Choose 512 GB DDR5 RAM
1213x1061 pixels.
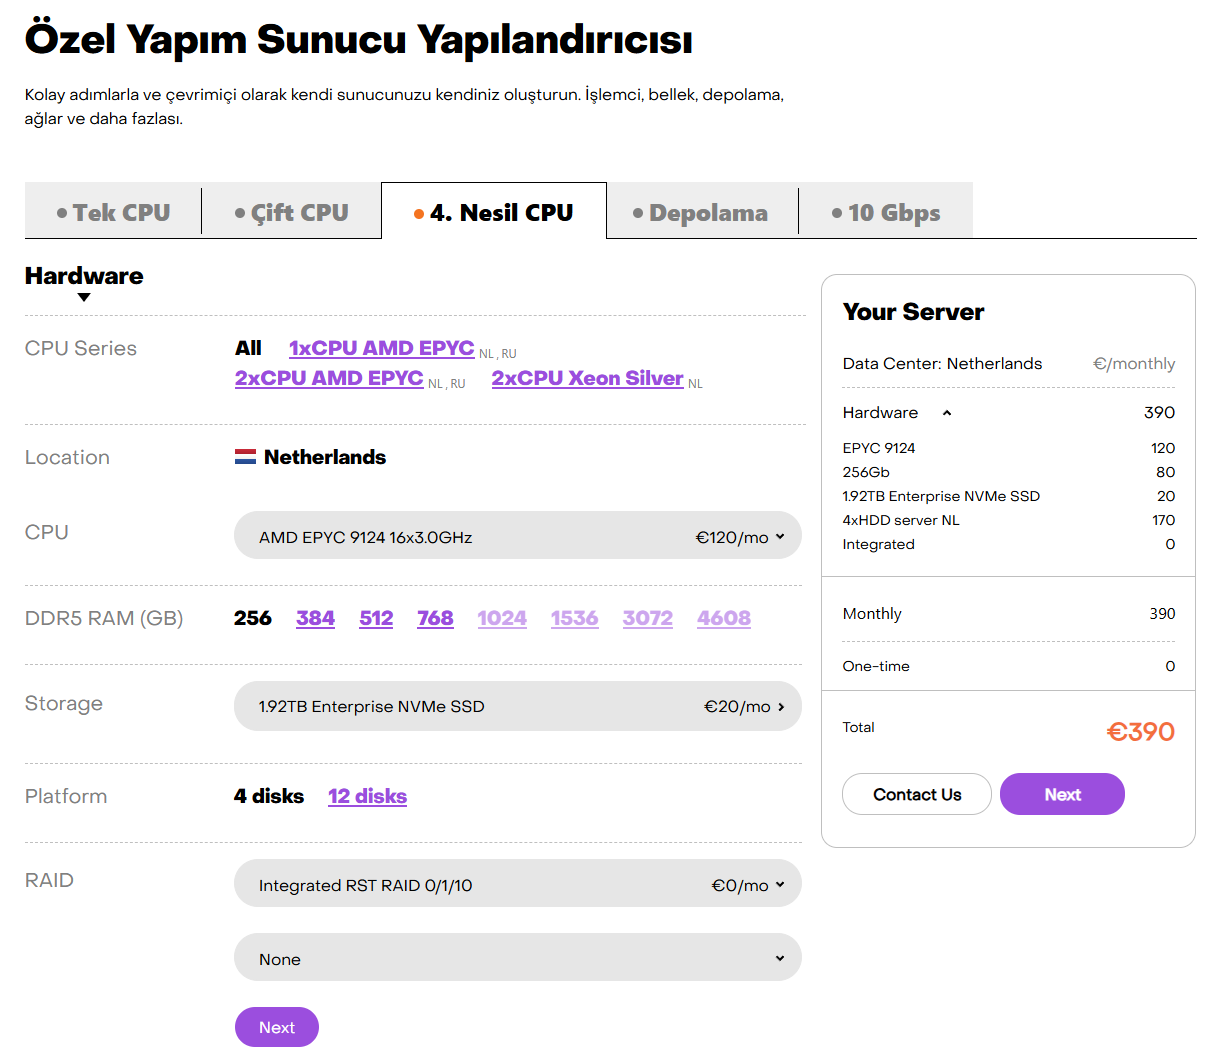tap(376, 618)
